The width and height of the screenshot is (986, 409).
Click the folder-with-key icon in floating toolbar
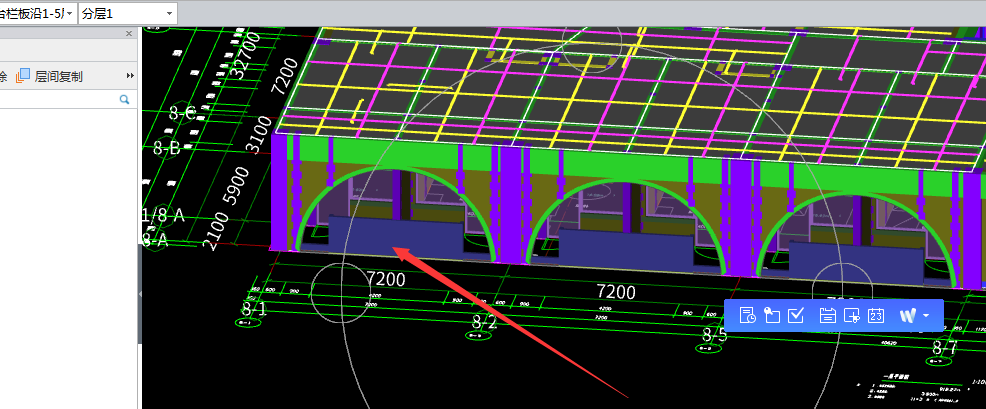click(x=772, y=315)
